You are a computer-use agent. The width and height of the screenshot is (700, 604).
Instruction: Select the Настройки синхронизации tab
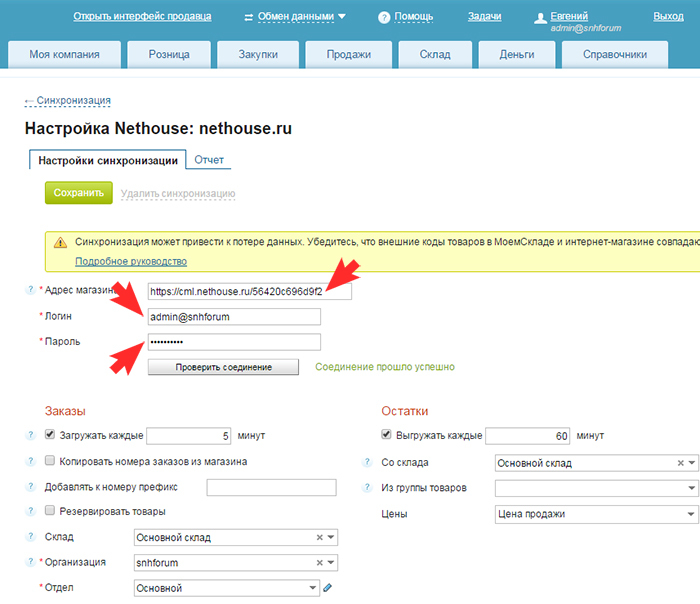108,160
